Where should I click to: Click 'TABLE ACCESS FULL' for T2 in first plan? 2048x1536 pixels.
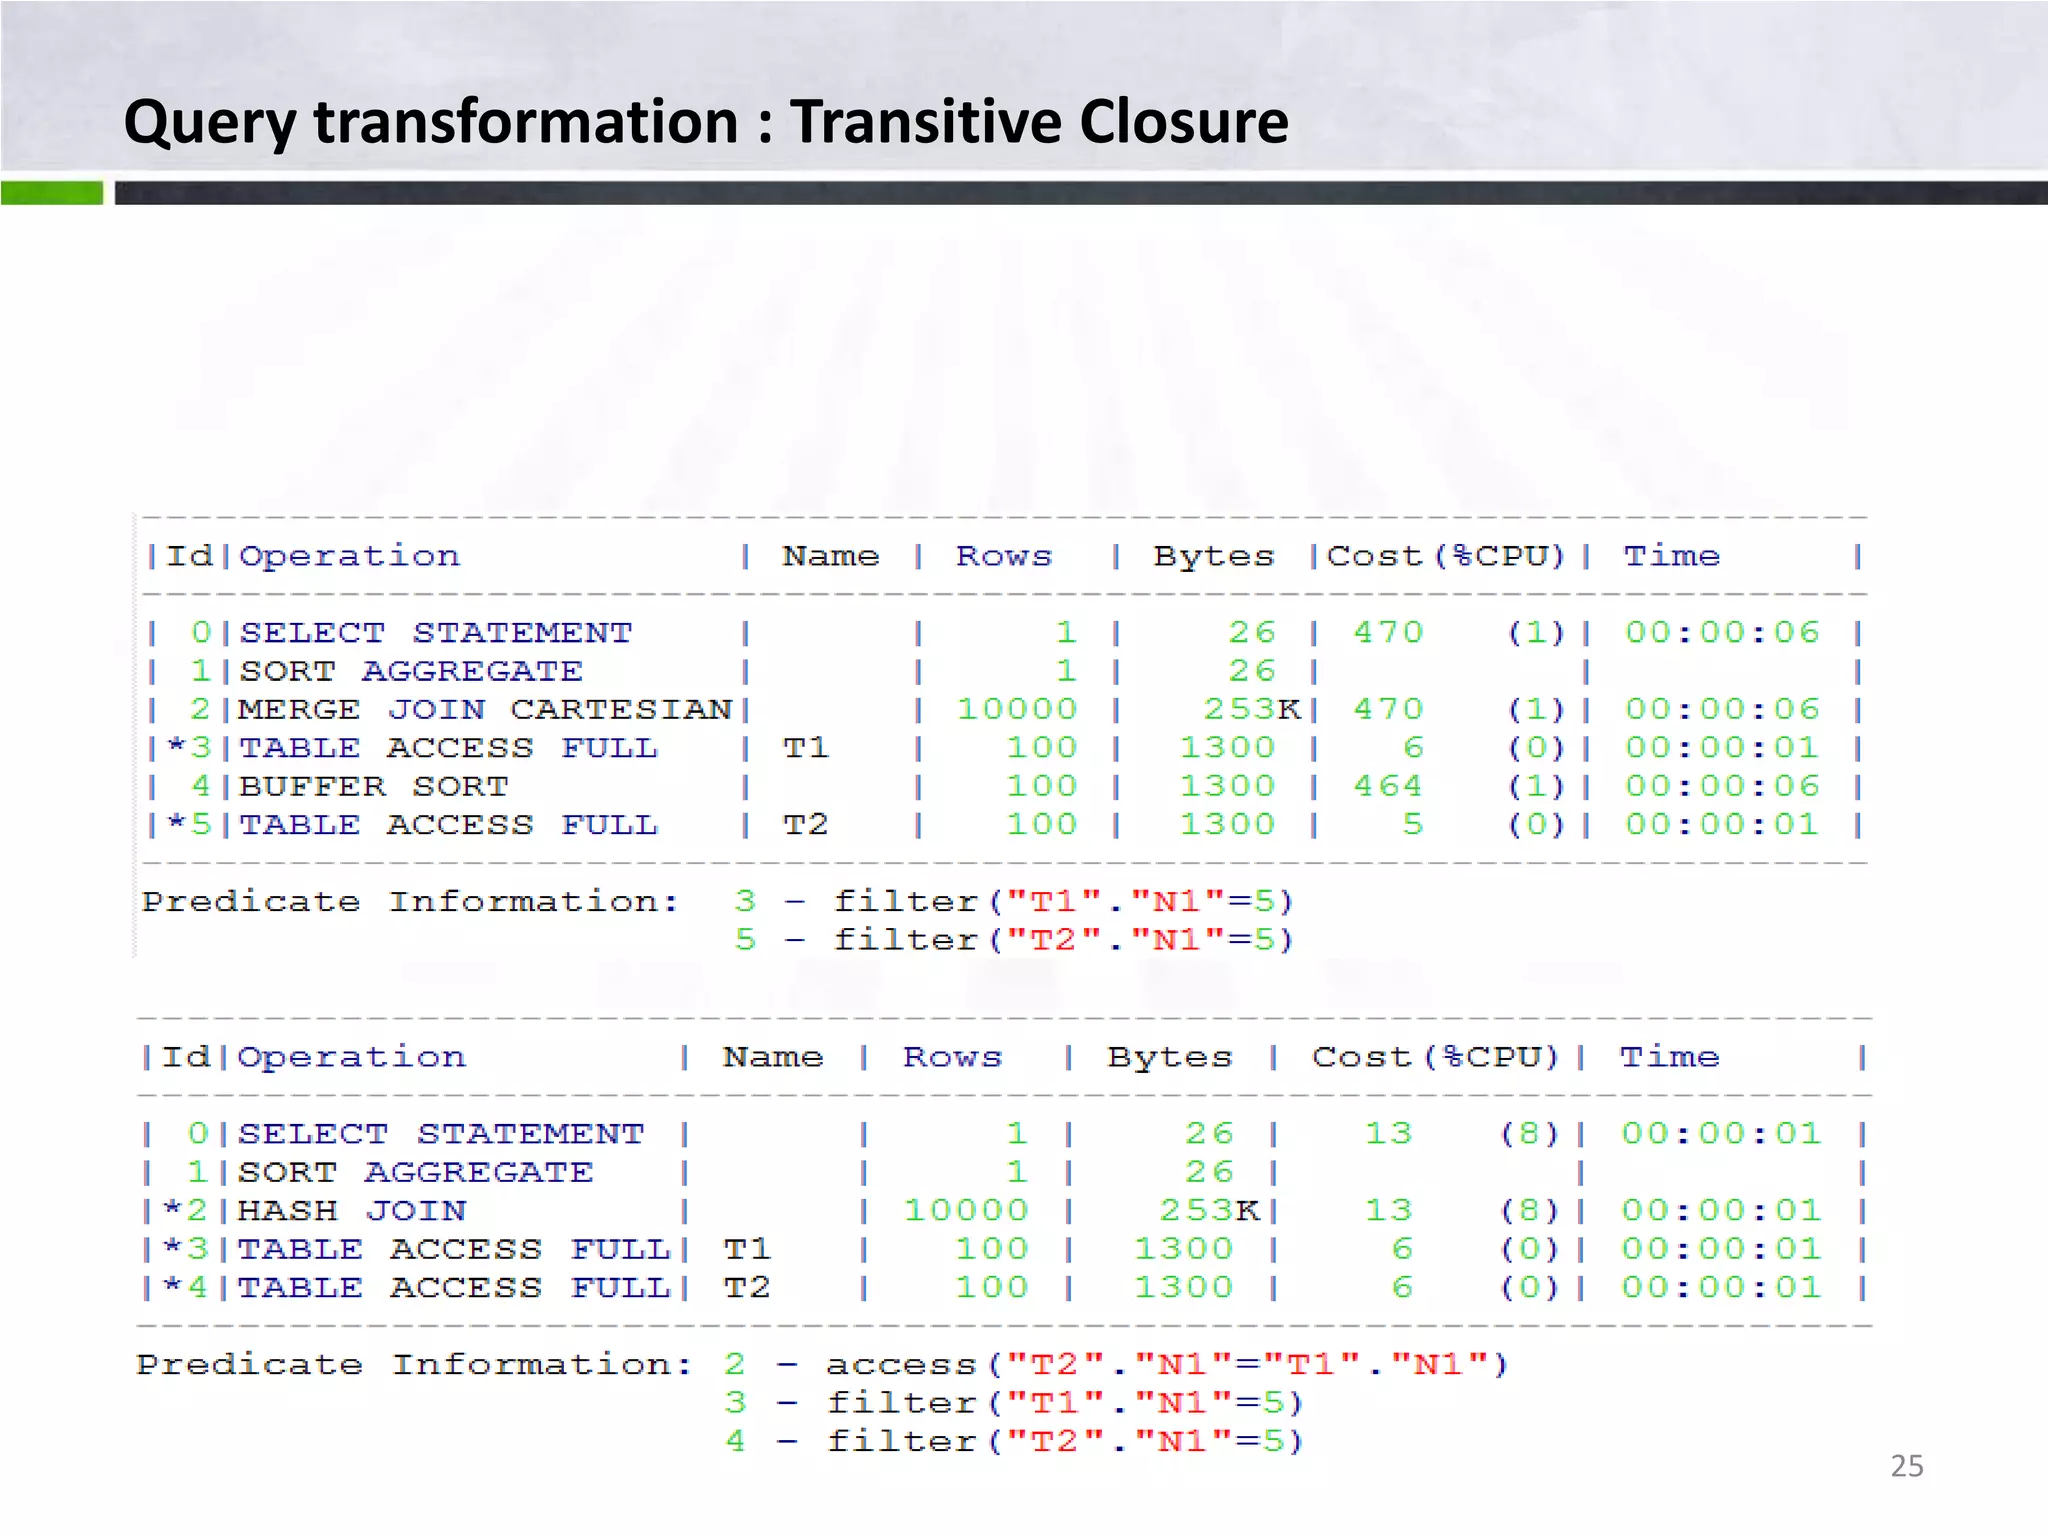point(448,825)
